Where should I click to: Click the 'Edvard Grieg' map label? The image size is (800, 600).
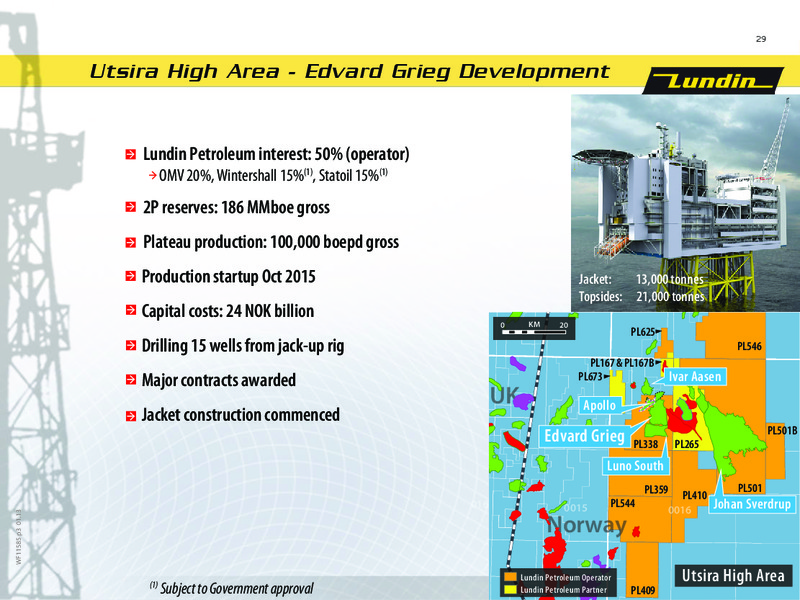pos(584,436)
